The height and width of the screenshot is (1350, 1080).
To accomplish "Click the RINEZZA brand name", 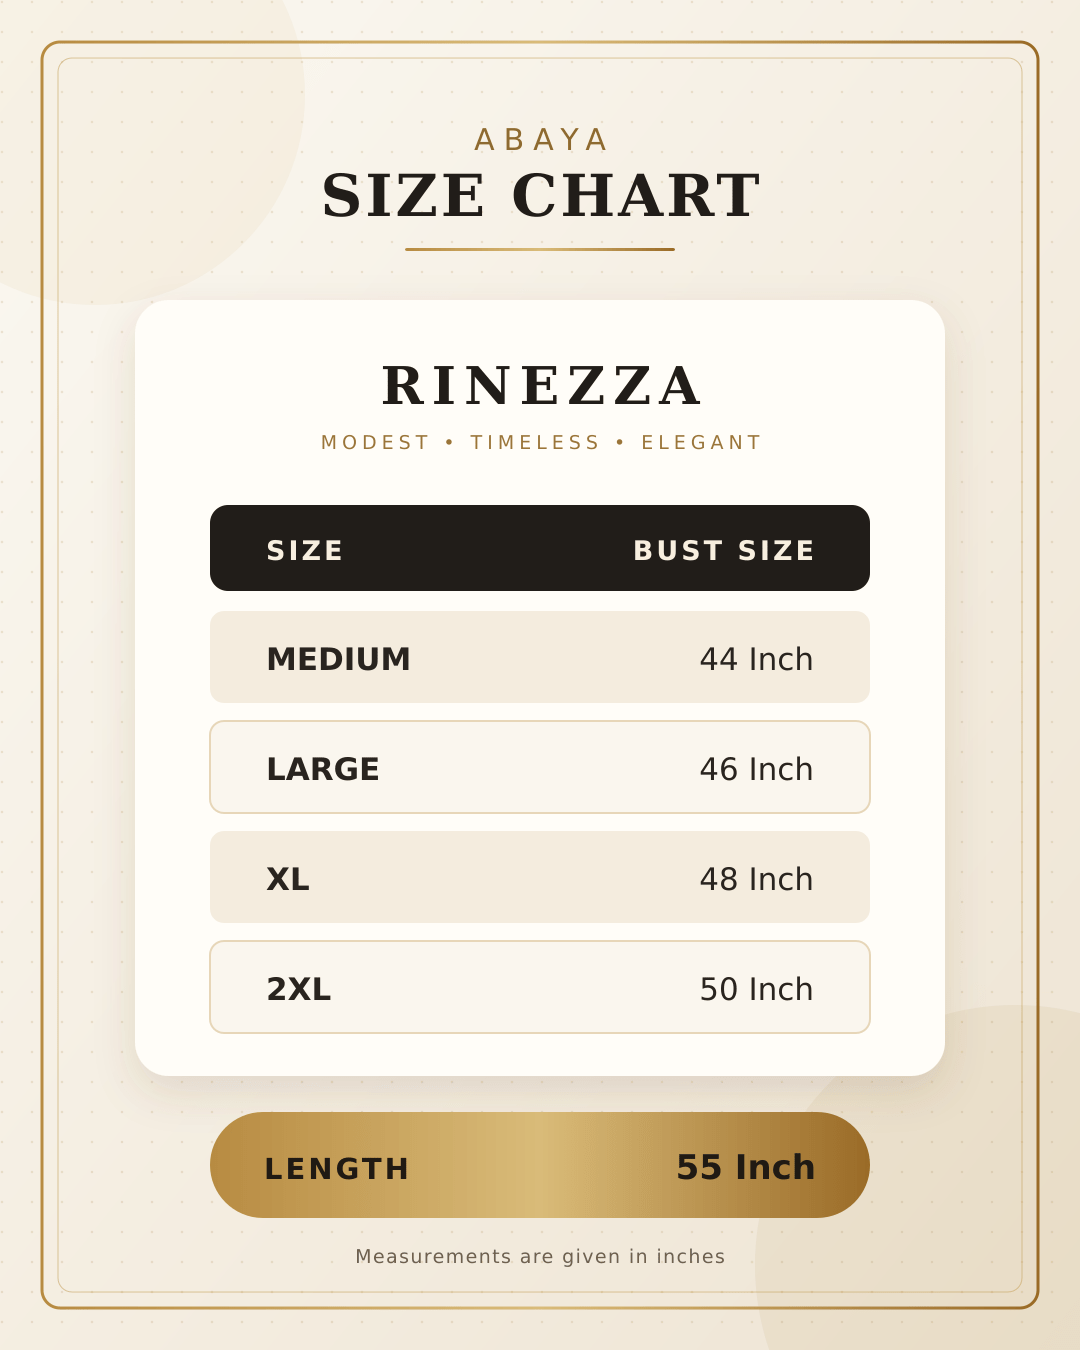I will point(541,386).
